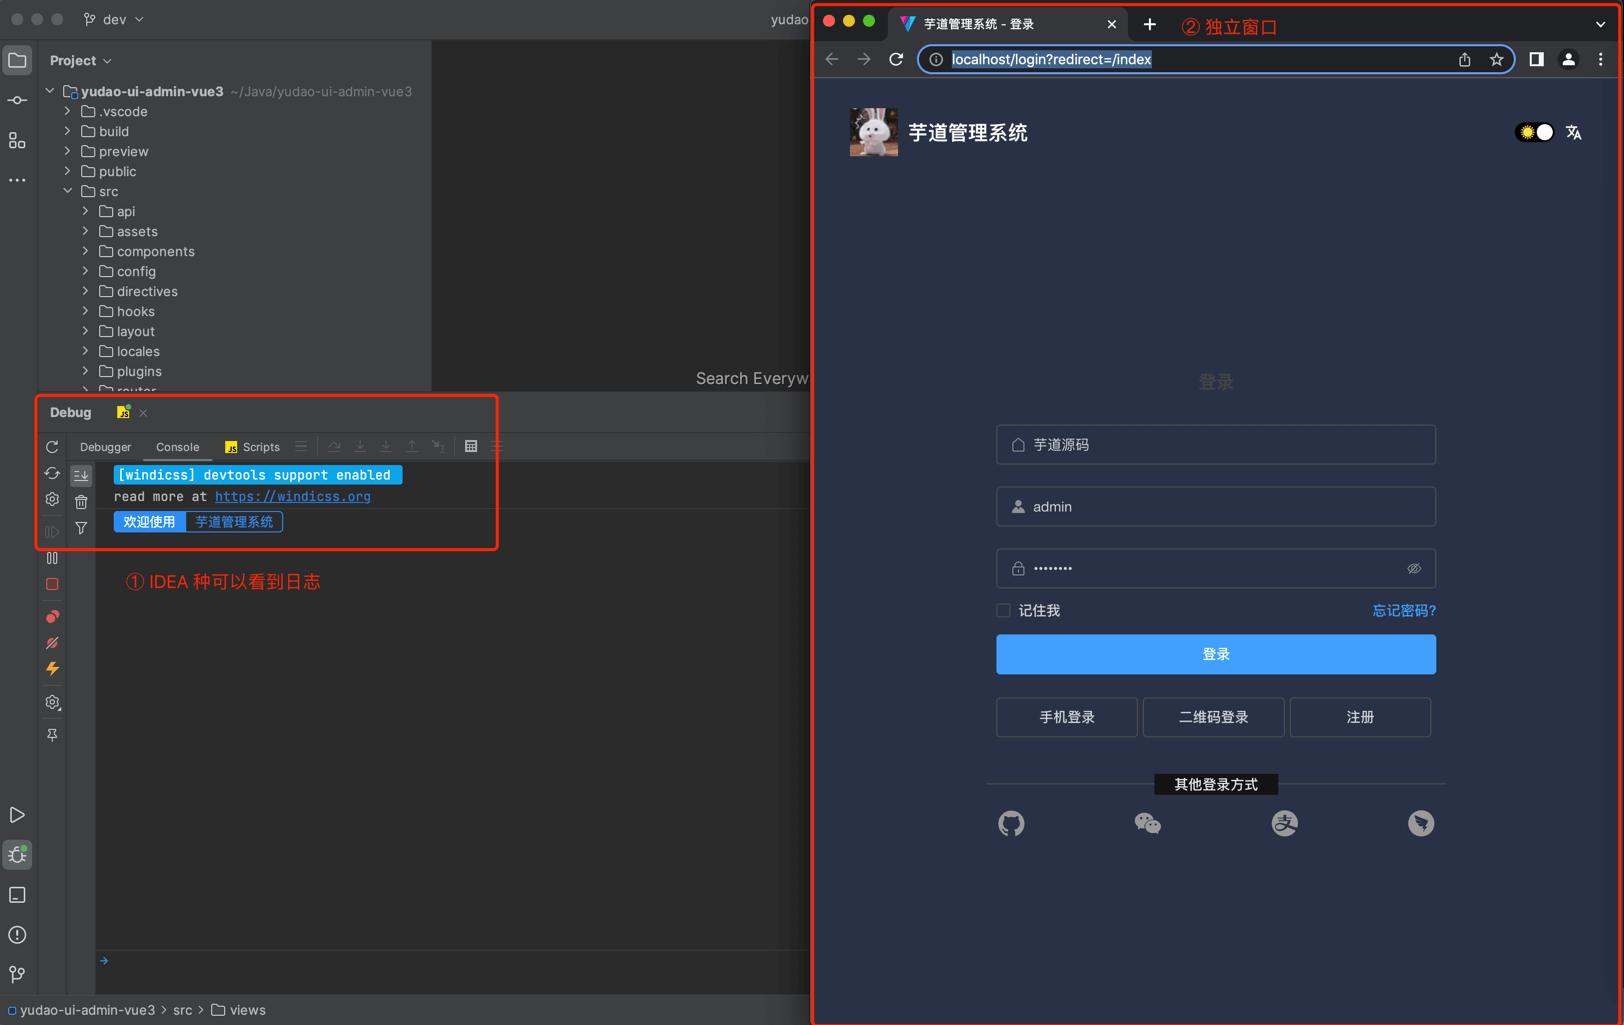Screen dimensions: 1624x1025
Task: Toggle the light/dark theme switch
Action: pyautogui.click(x=1533, y=131)
